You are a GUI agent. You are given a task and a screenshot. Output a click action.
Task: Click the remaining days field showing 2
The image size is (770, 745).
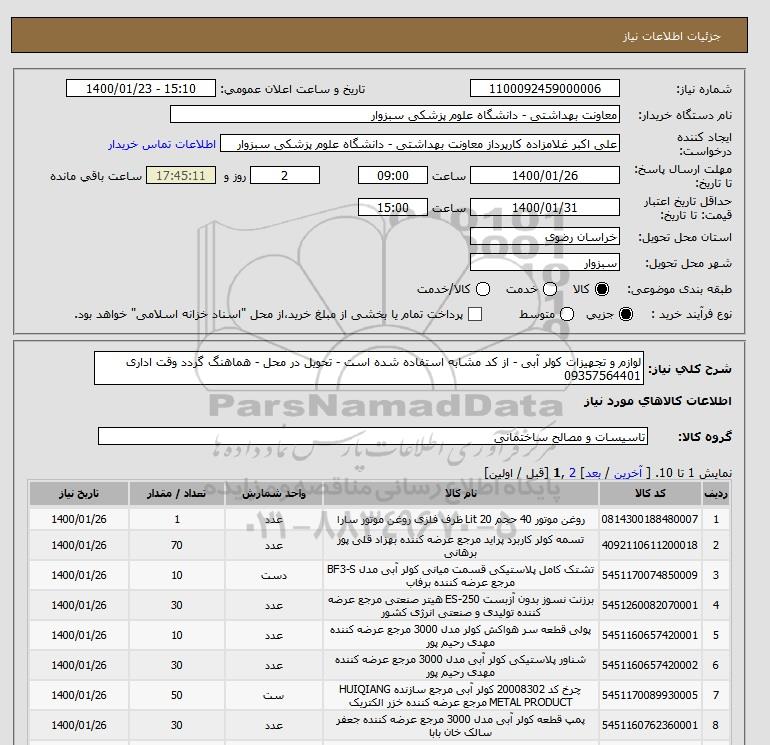285,175
